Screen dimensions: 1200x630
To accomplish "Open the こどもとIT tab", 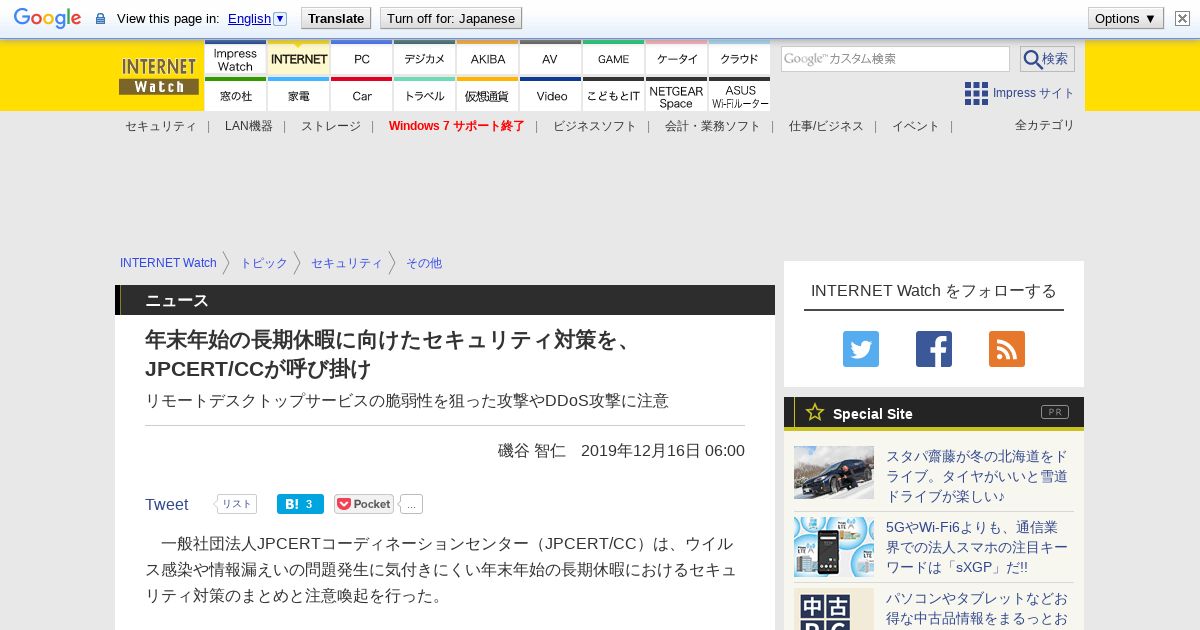I will (613, 95).
